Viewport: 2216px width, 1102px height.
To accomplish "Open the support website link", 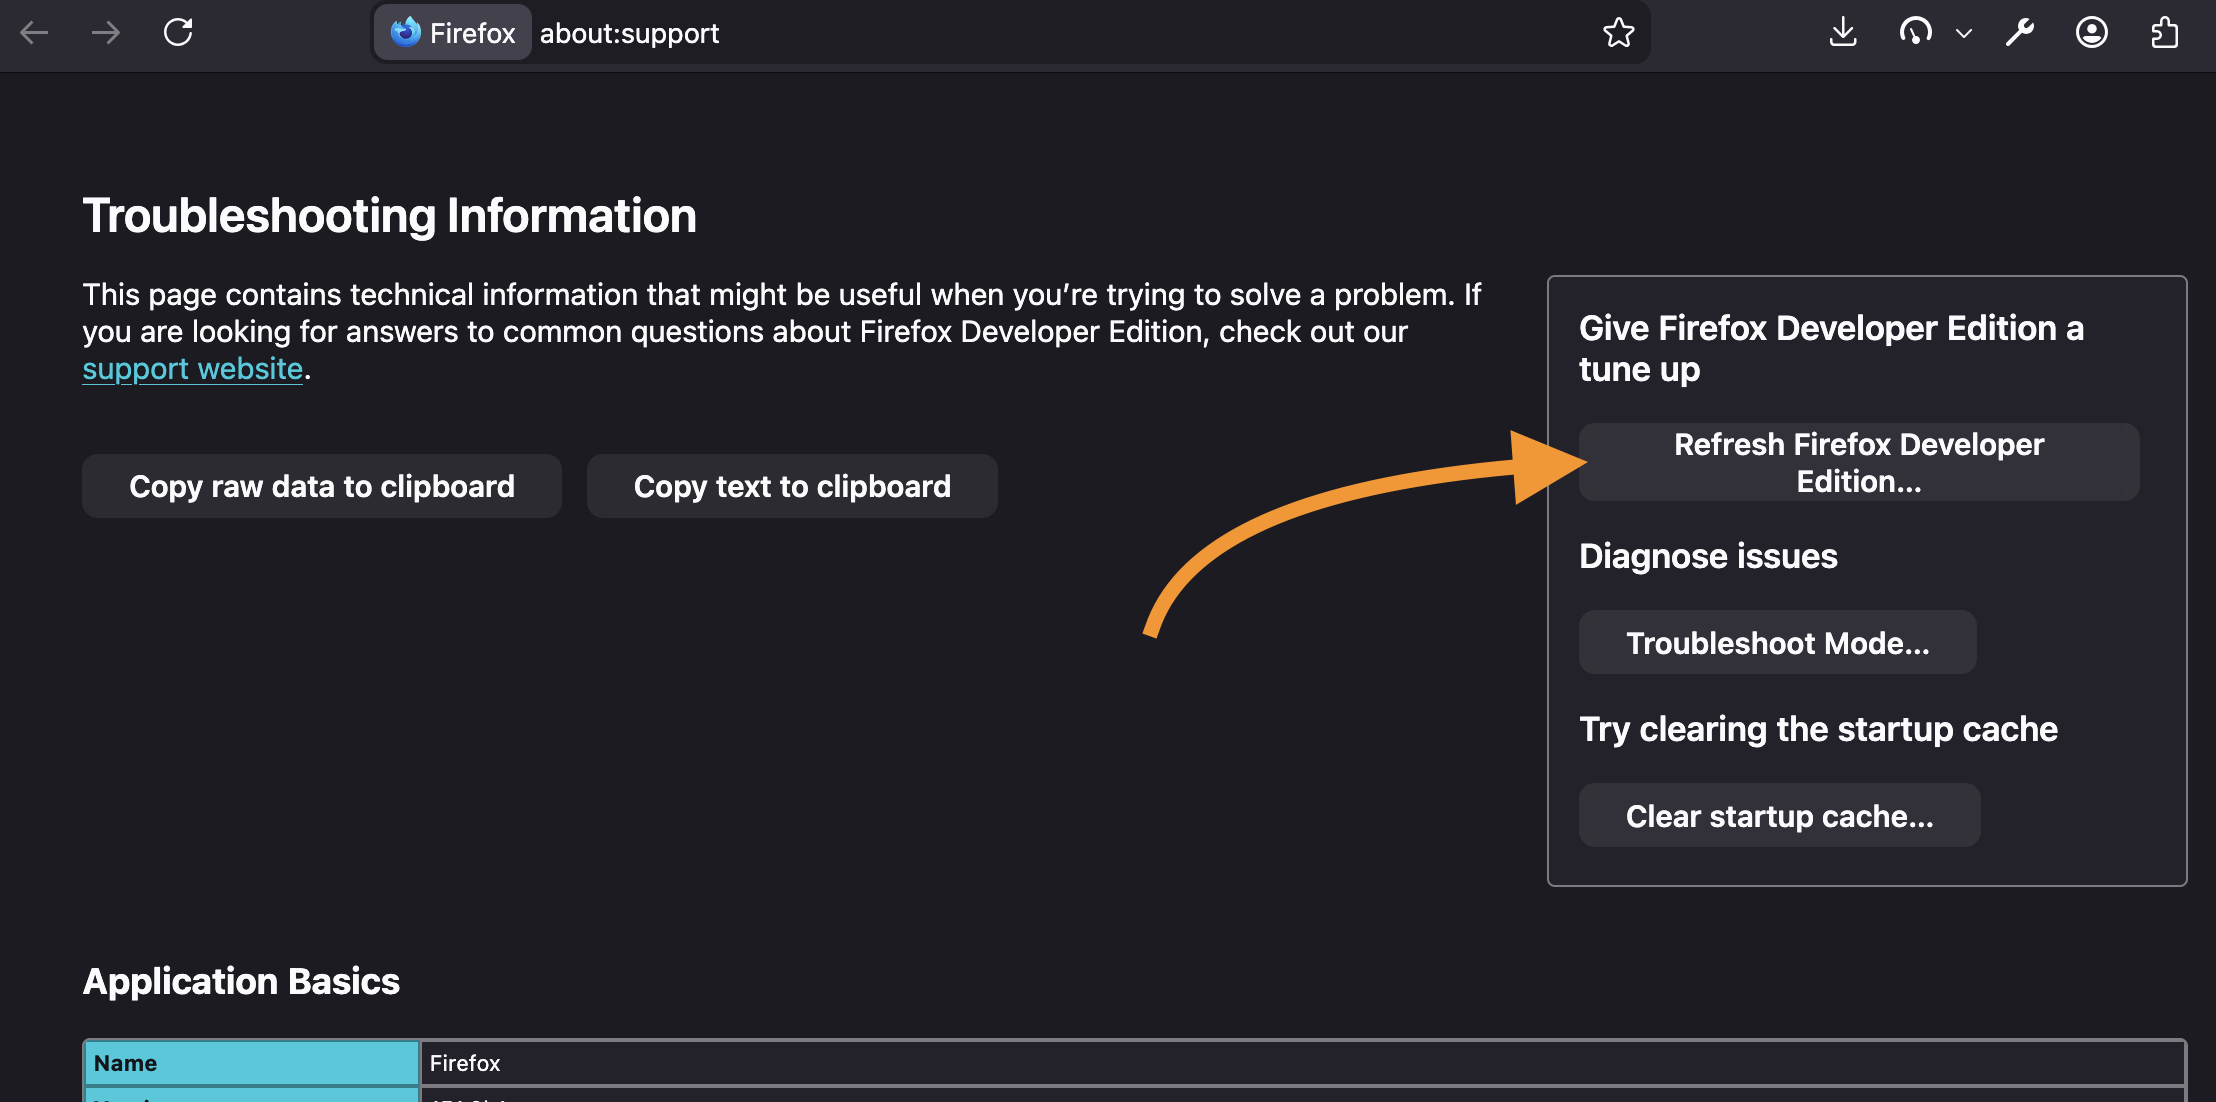I will 192,369.
